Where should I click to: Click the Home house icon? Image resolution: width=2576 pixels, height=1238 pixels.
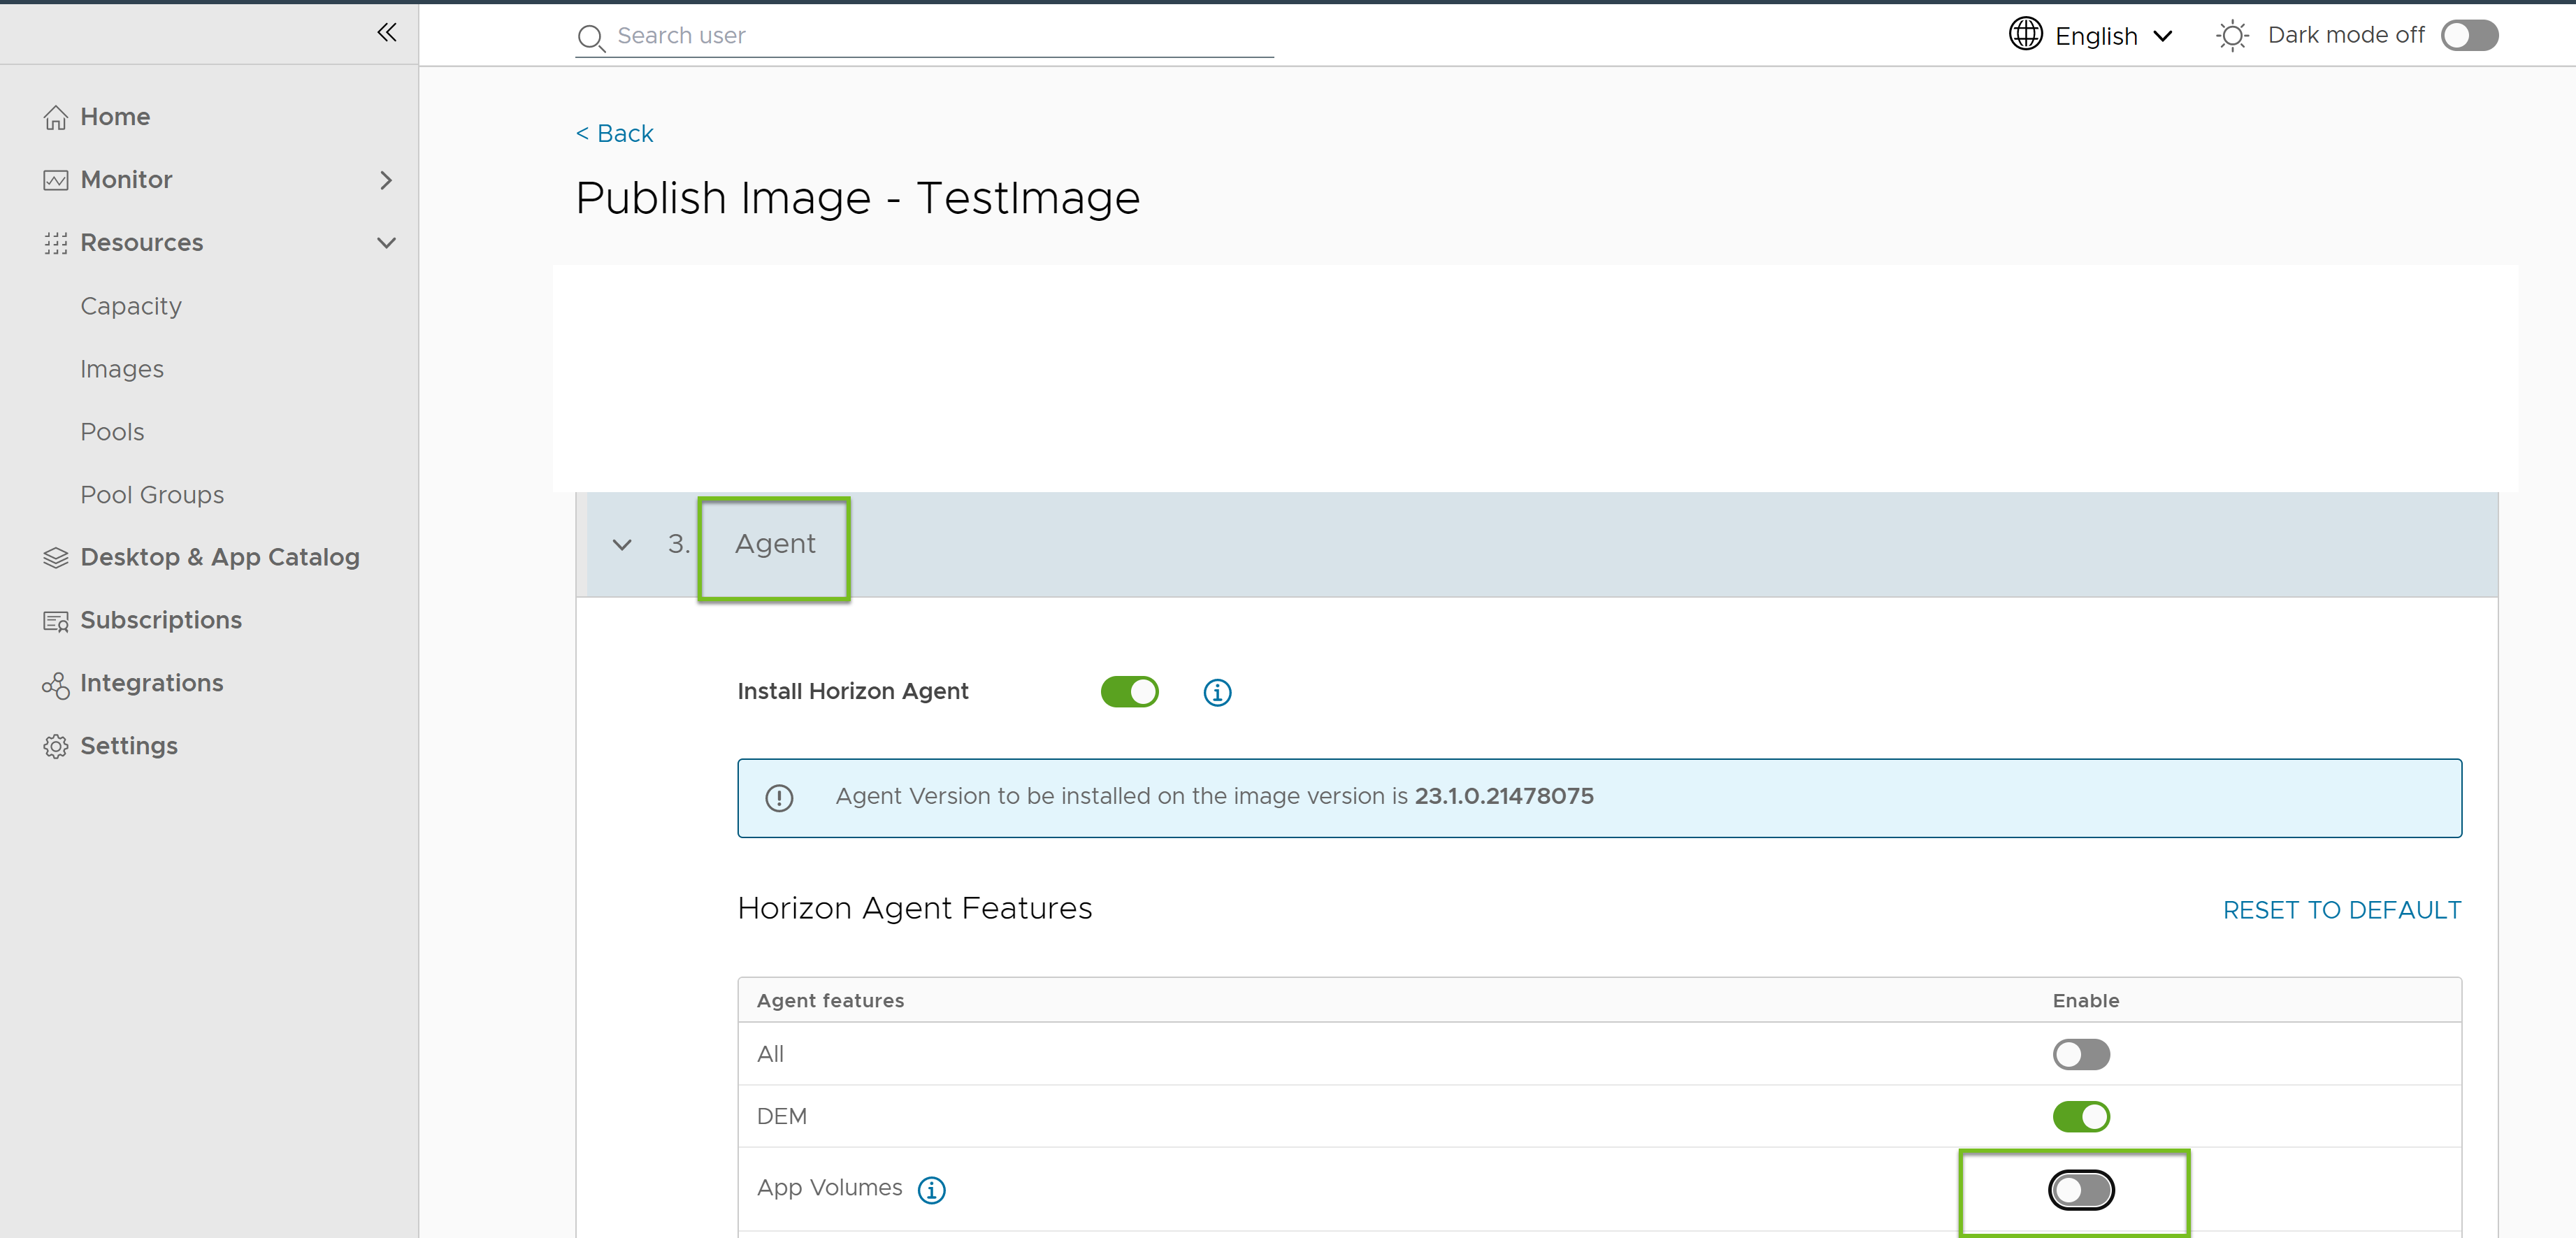coord(56,118)
